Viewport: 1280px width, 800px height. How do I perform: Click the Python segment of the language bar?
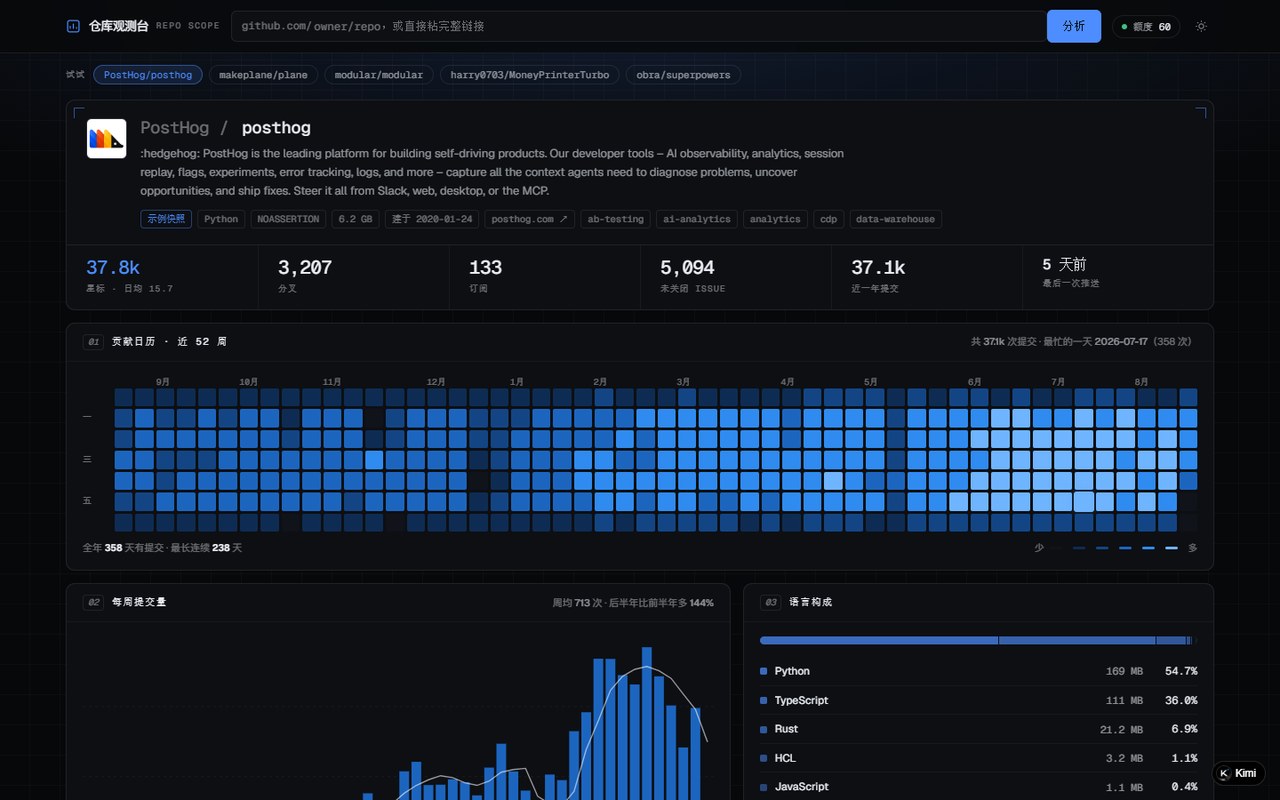pyautogui.click(x=879, y=640)
